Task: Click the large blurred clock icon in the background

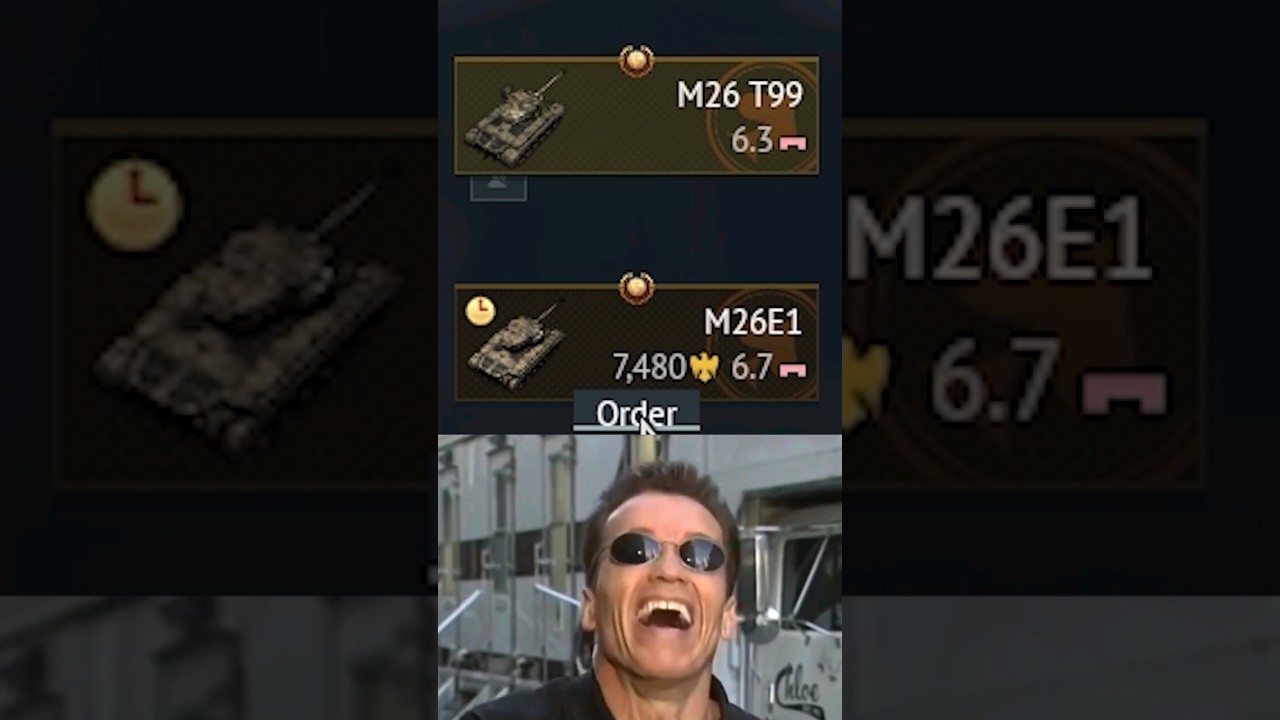Action: tap(134, 204)
